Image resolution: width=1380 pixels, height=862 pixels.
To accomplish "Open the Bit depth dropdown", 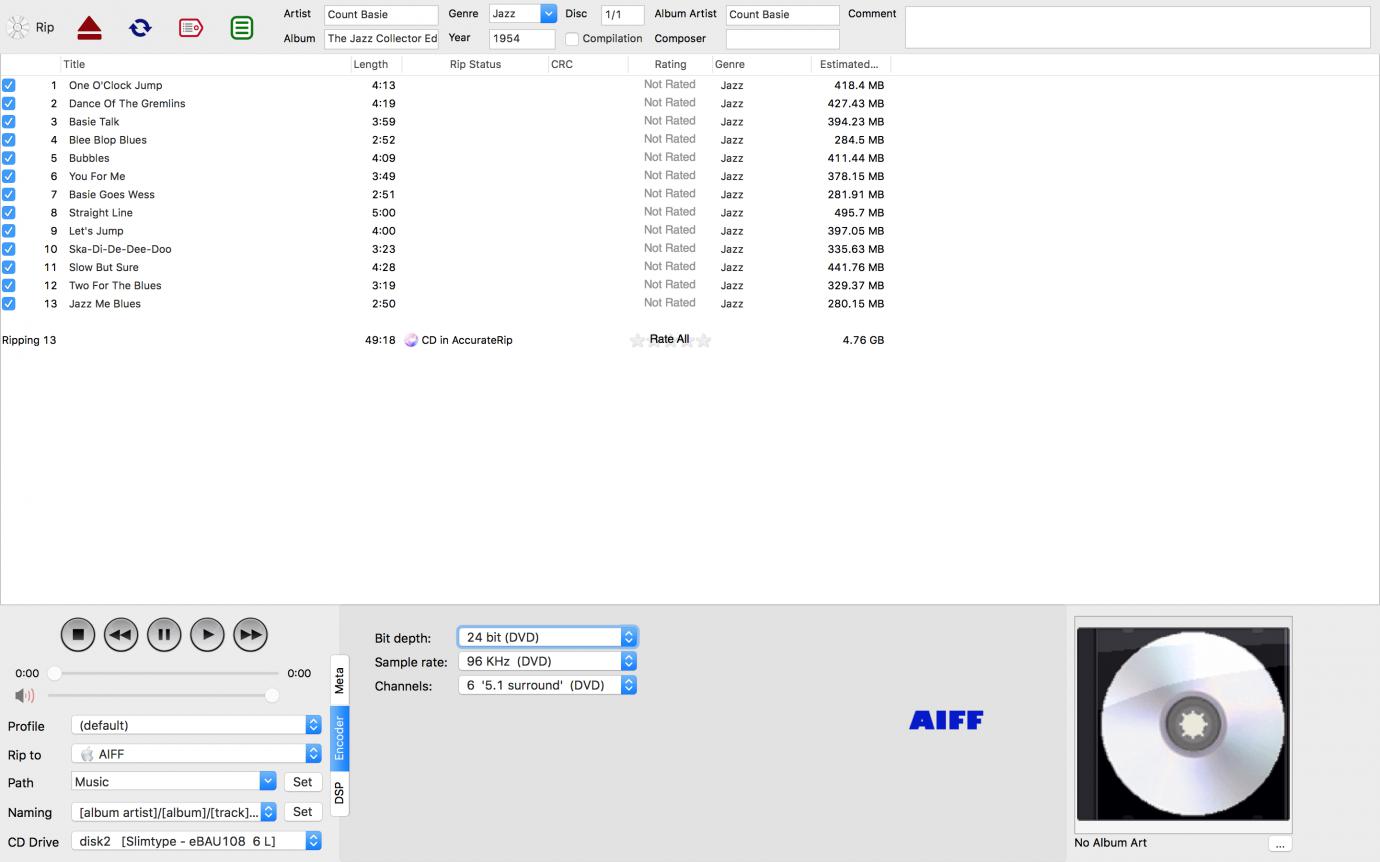I will tap(547, 637).
